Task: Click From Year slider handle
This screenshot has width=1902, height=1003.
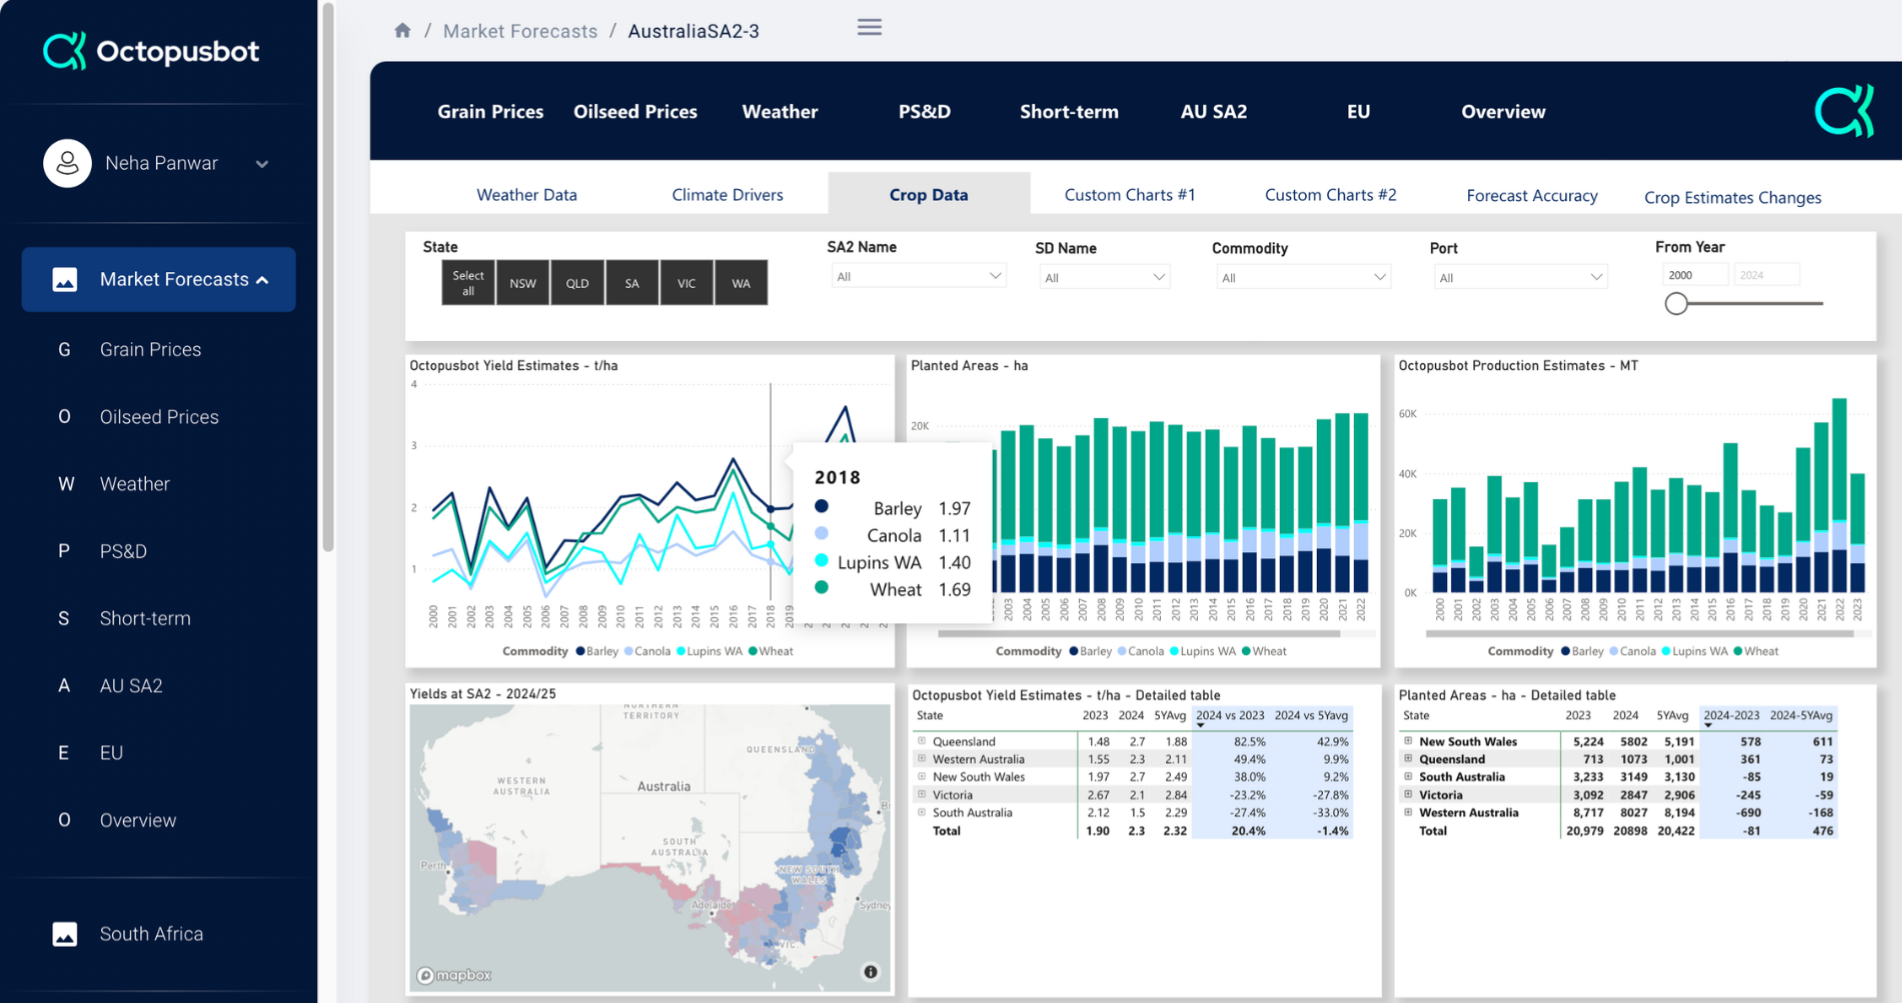Action: tap(1676, 303)
